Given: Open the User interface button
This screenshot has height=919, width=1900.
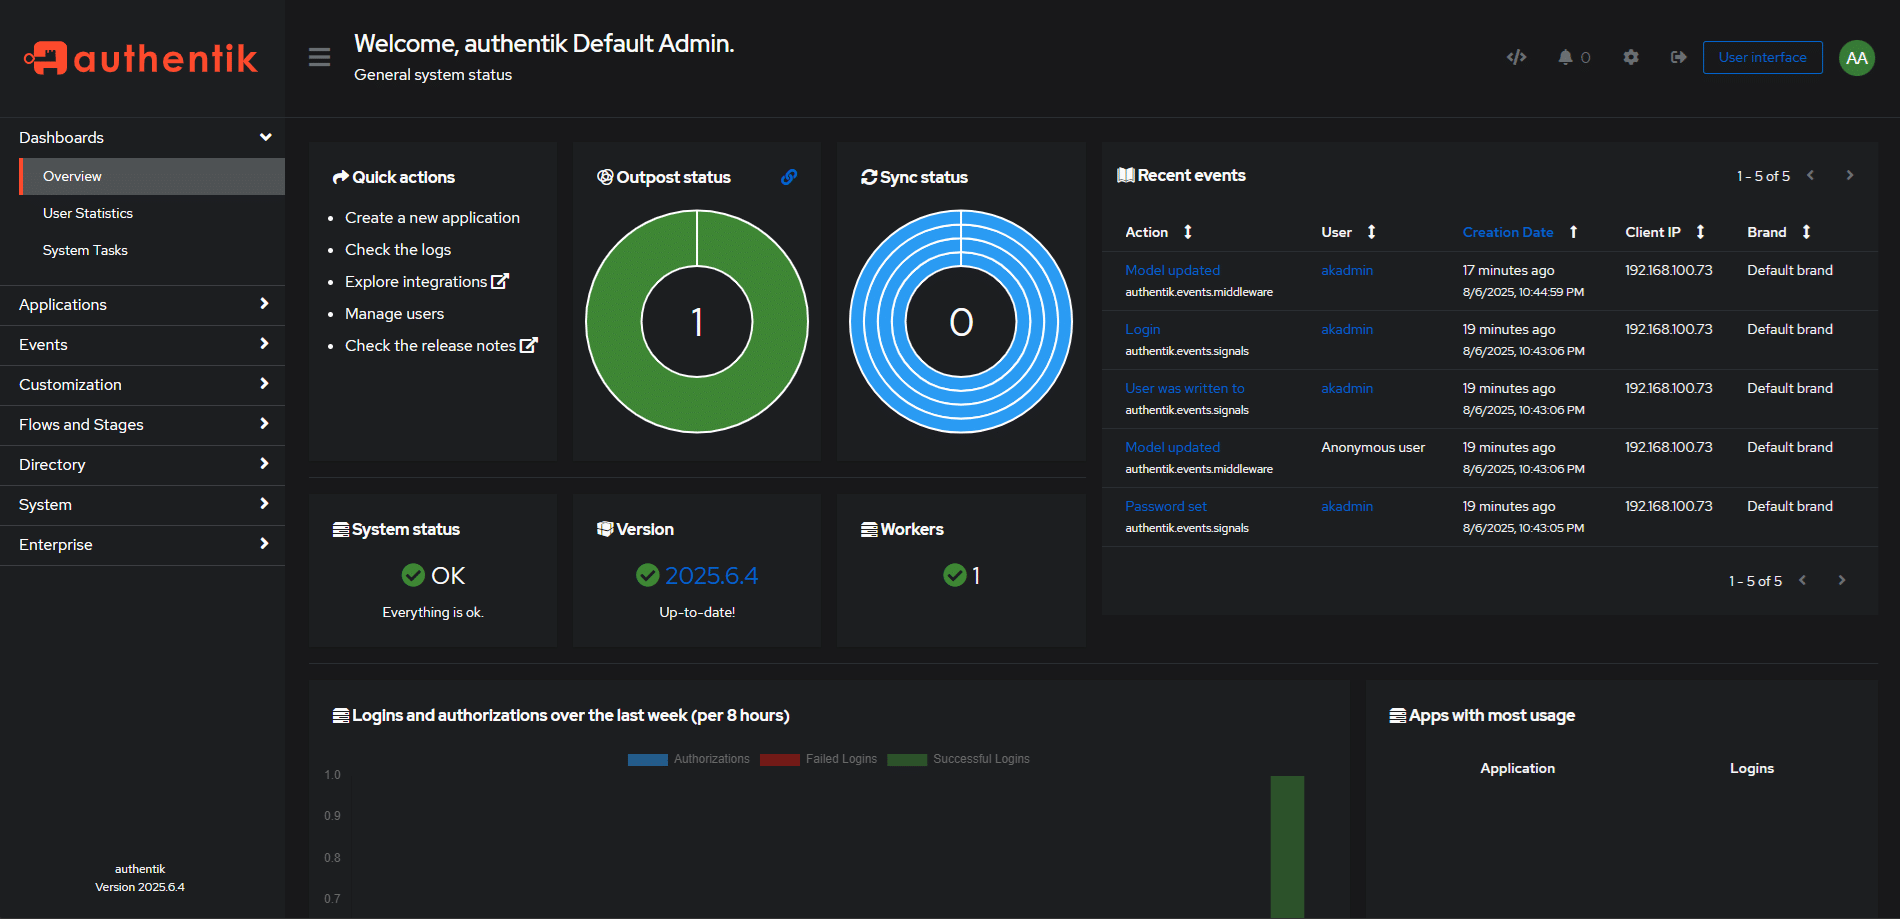Looking at the screenshot, I should 1762,57.
